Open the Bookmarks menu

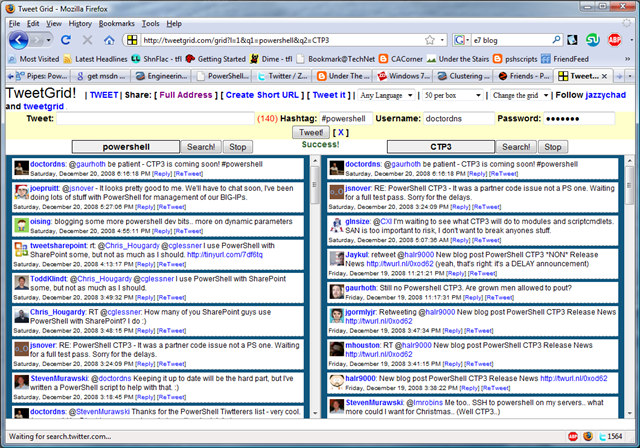click(x=117, y=24)
